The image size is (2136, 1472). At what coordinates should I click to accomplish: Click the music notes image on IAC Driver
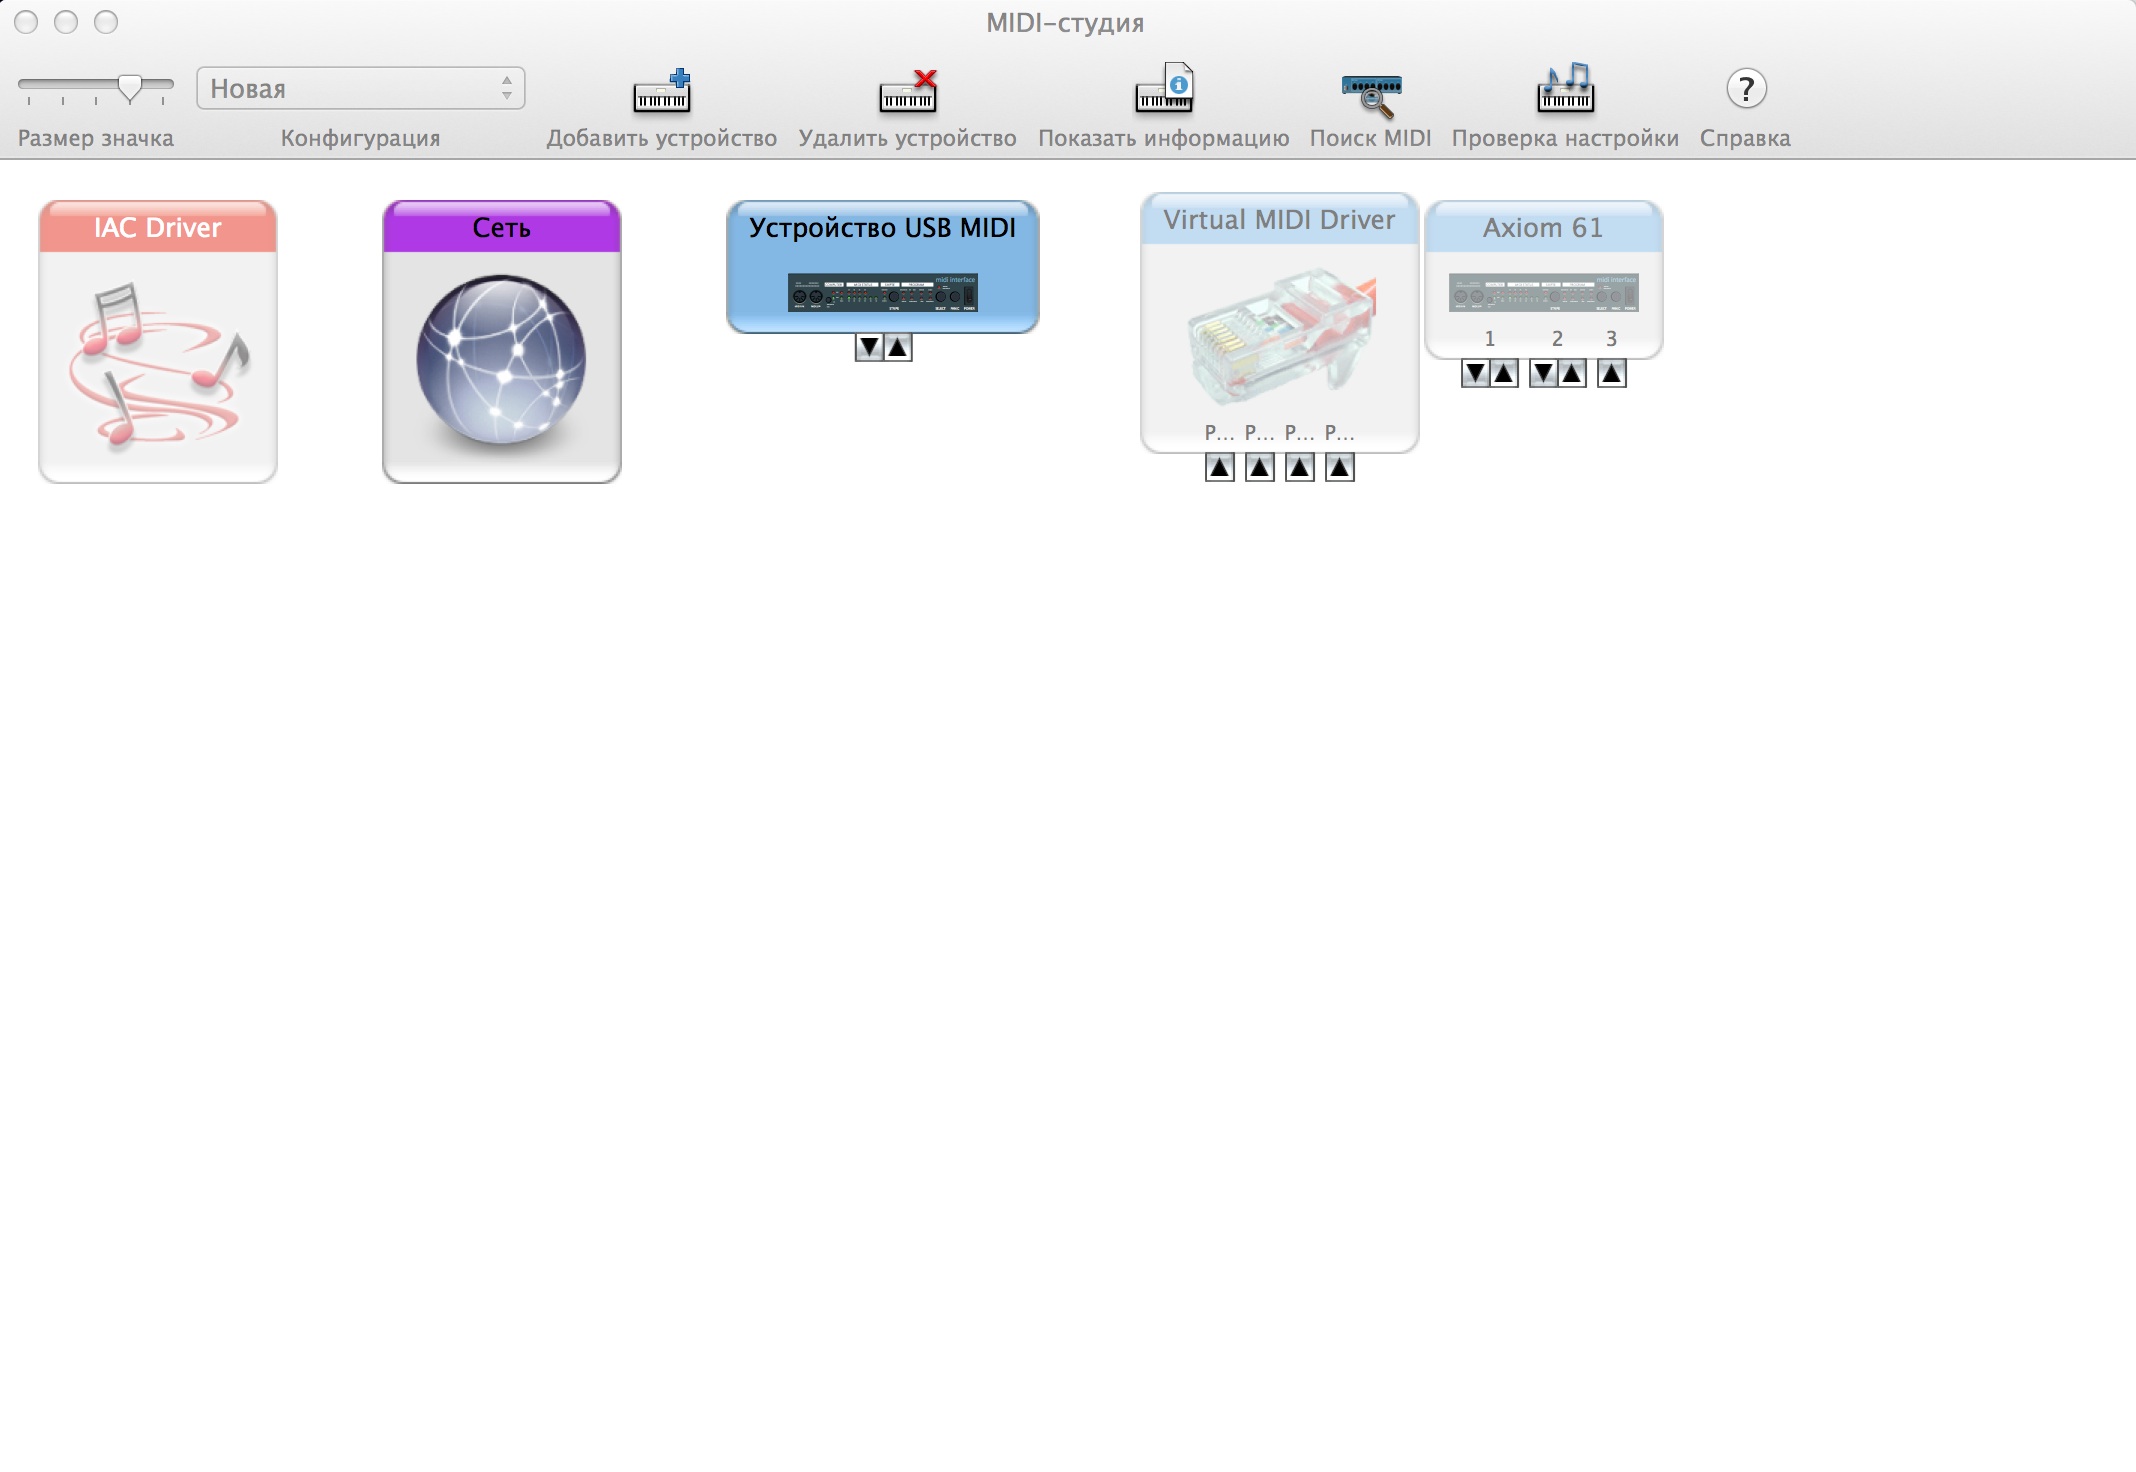pos(158,364)
